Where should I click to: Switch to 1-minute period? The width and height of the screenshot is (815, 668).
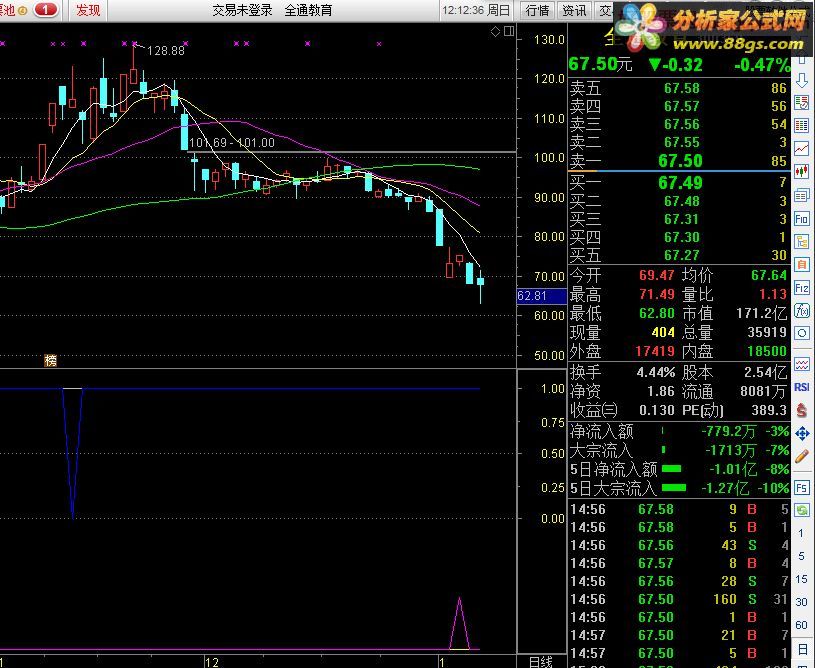point(801,533)
